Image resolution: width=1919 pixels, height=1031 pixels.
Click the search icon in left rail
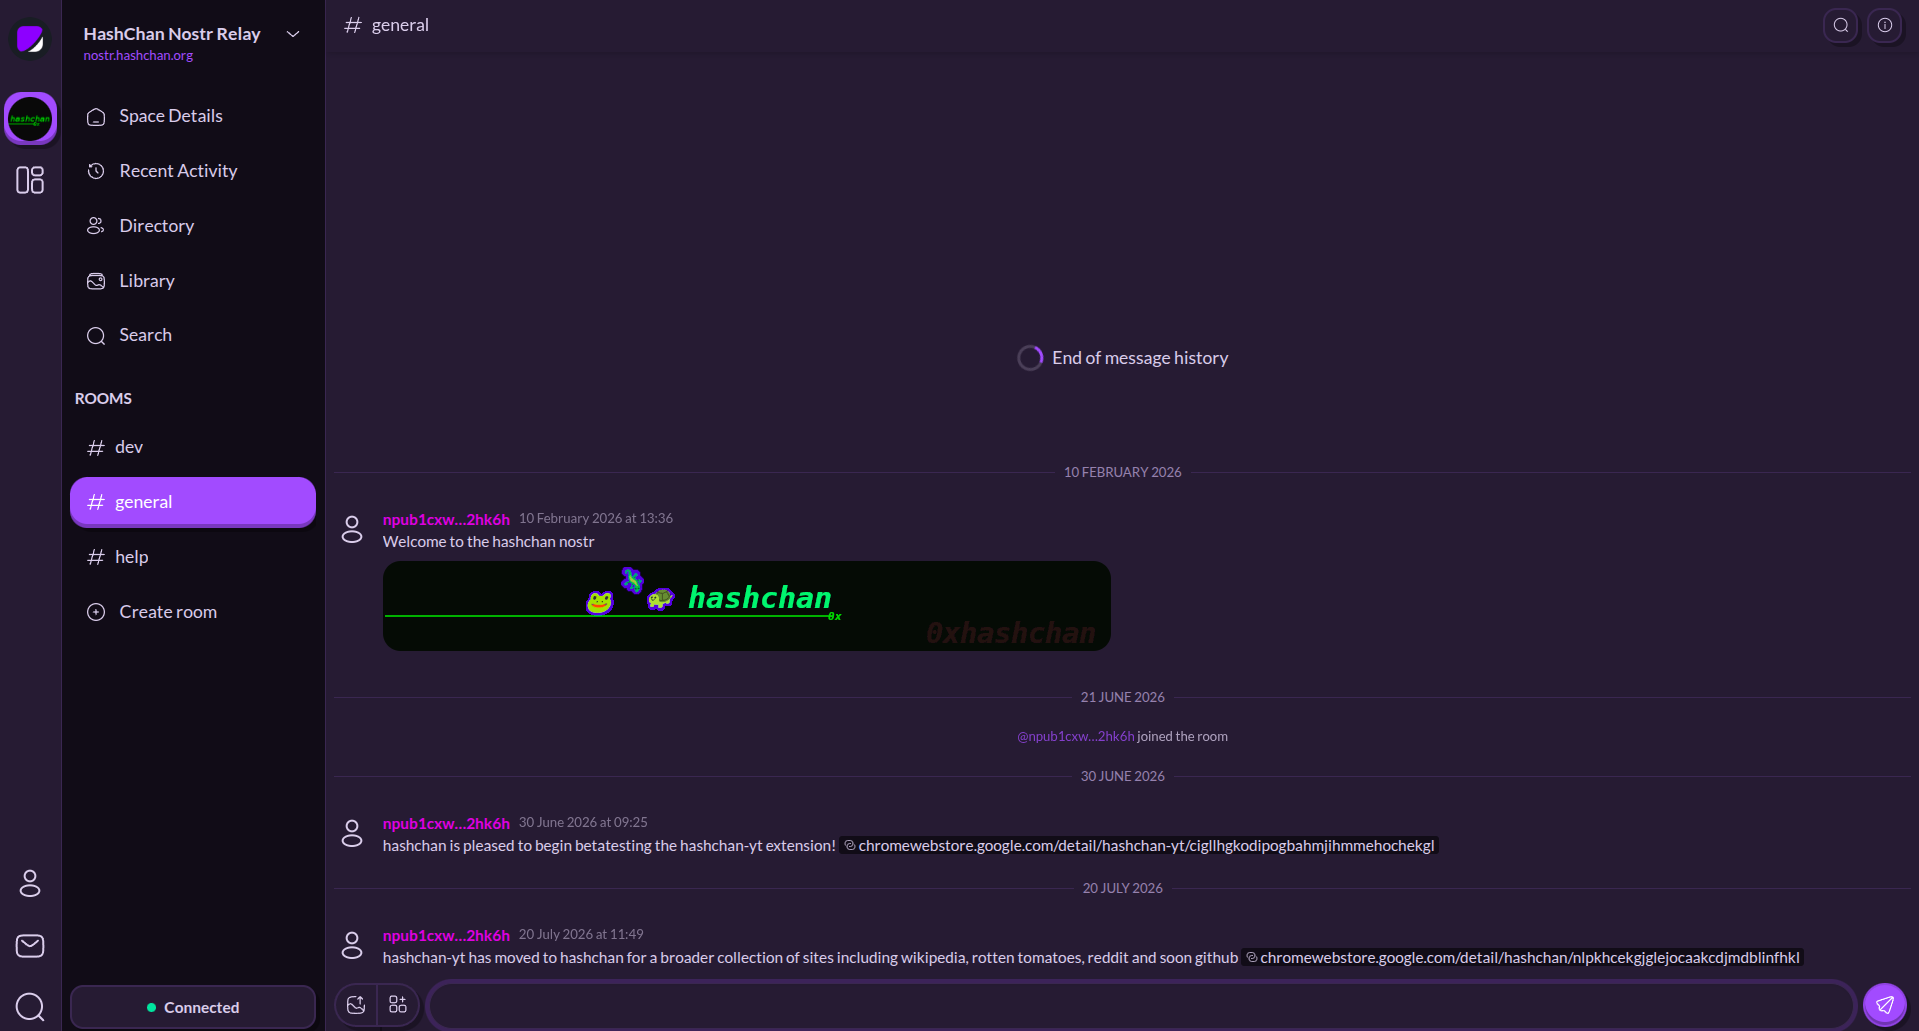click(30, 1006)
